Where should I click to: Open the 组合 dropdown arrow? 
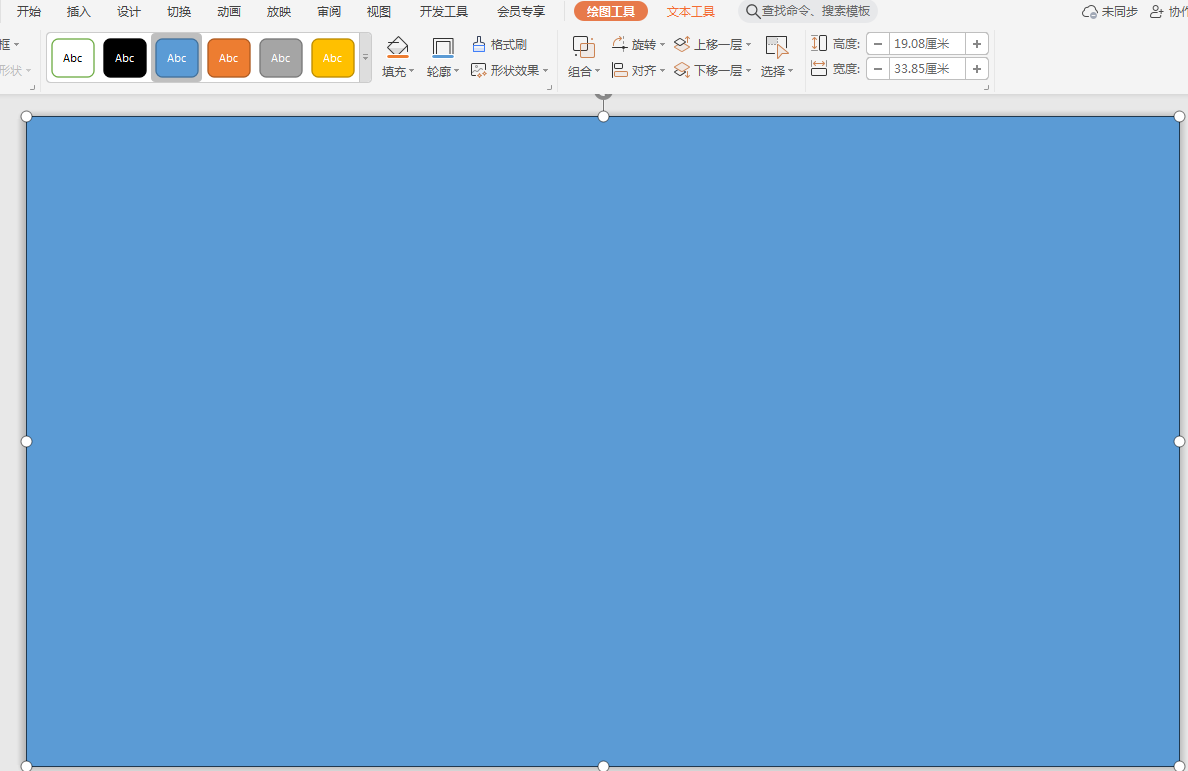597,71
